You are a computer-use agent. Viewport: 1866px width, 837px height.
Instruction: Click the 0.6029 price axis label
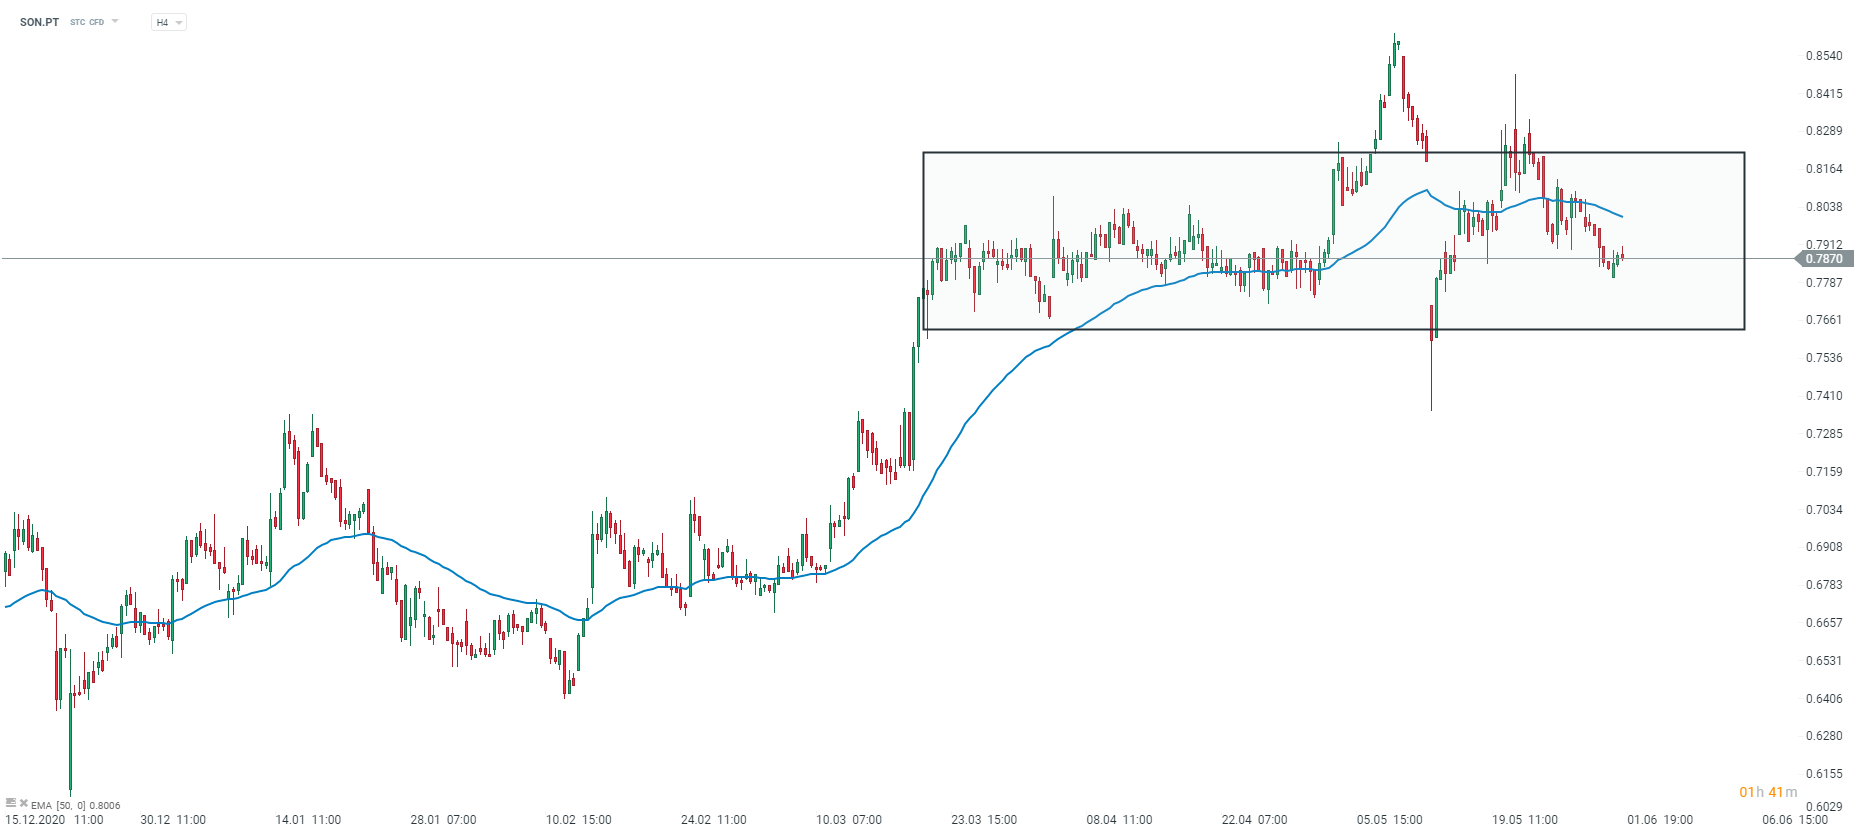coord(1824,807)
